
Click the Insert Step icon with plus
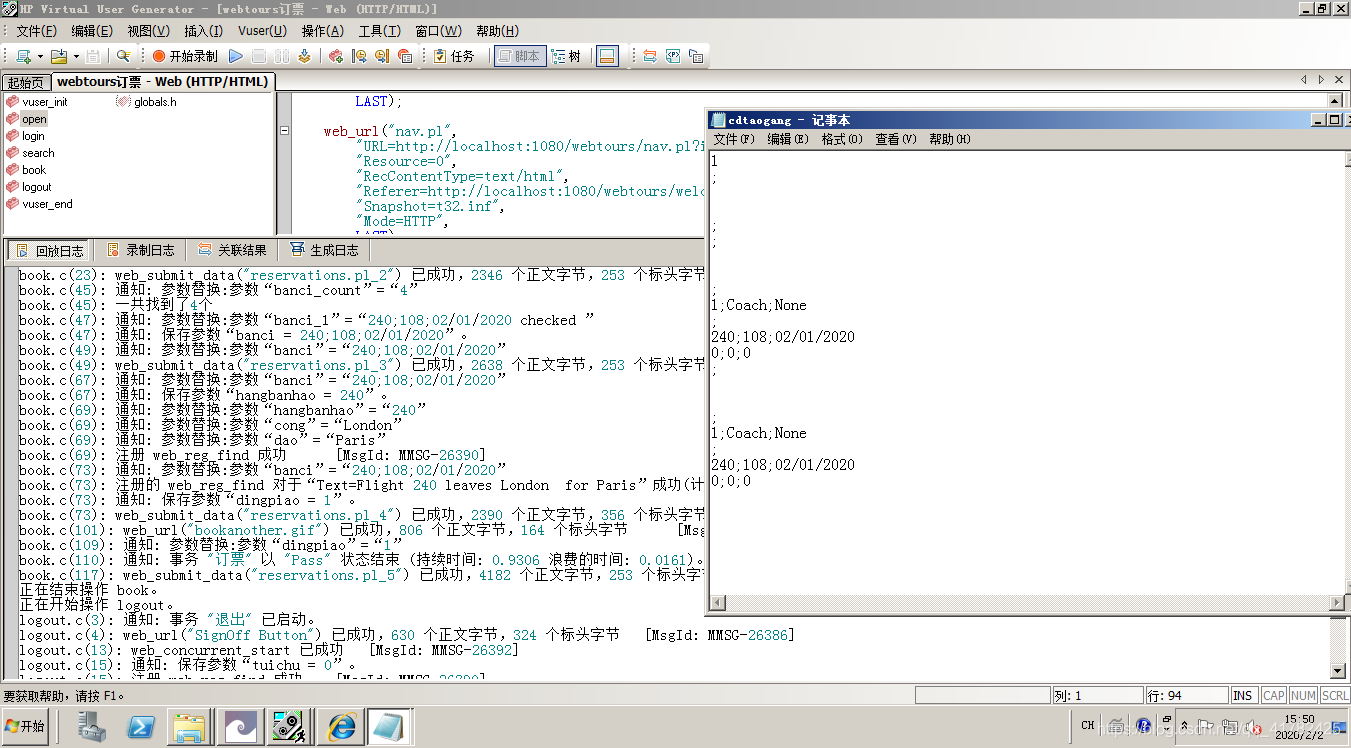point(336,56)
